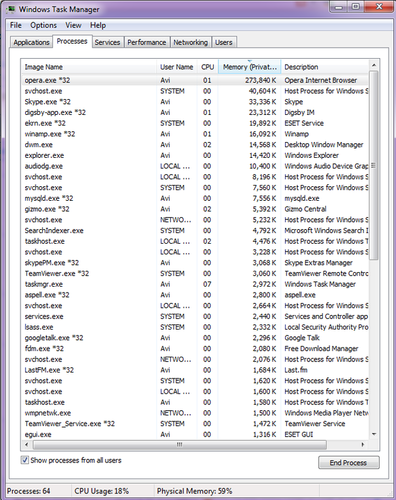
Task: Select the opera.exe *32 process
Action: click(x=195, y=80)
